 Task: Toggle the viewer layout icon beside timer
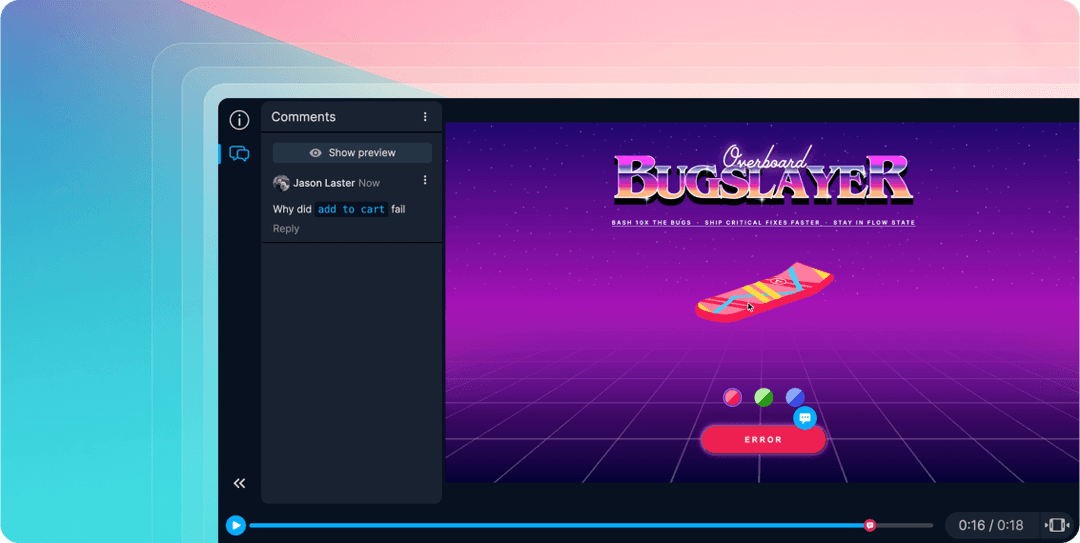pos(1057,525)
